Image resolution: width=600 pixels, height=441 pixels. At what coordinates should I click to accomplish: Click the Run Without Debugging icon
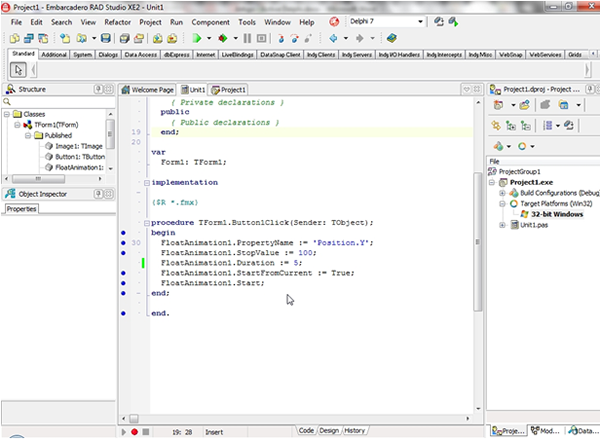(223, 38)
